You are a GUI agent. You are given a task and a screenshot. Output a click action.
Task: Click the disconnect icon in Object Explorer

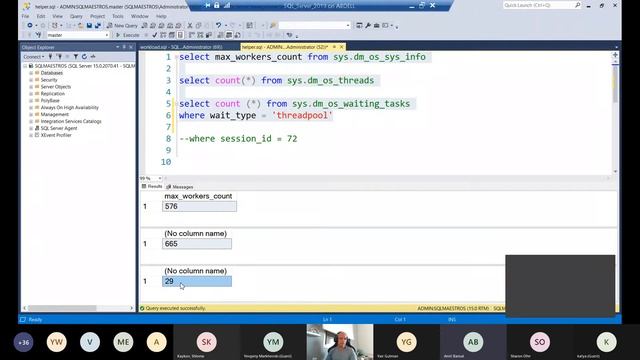[x=60, y=57]
